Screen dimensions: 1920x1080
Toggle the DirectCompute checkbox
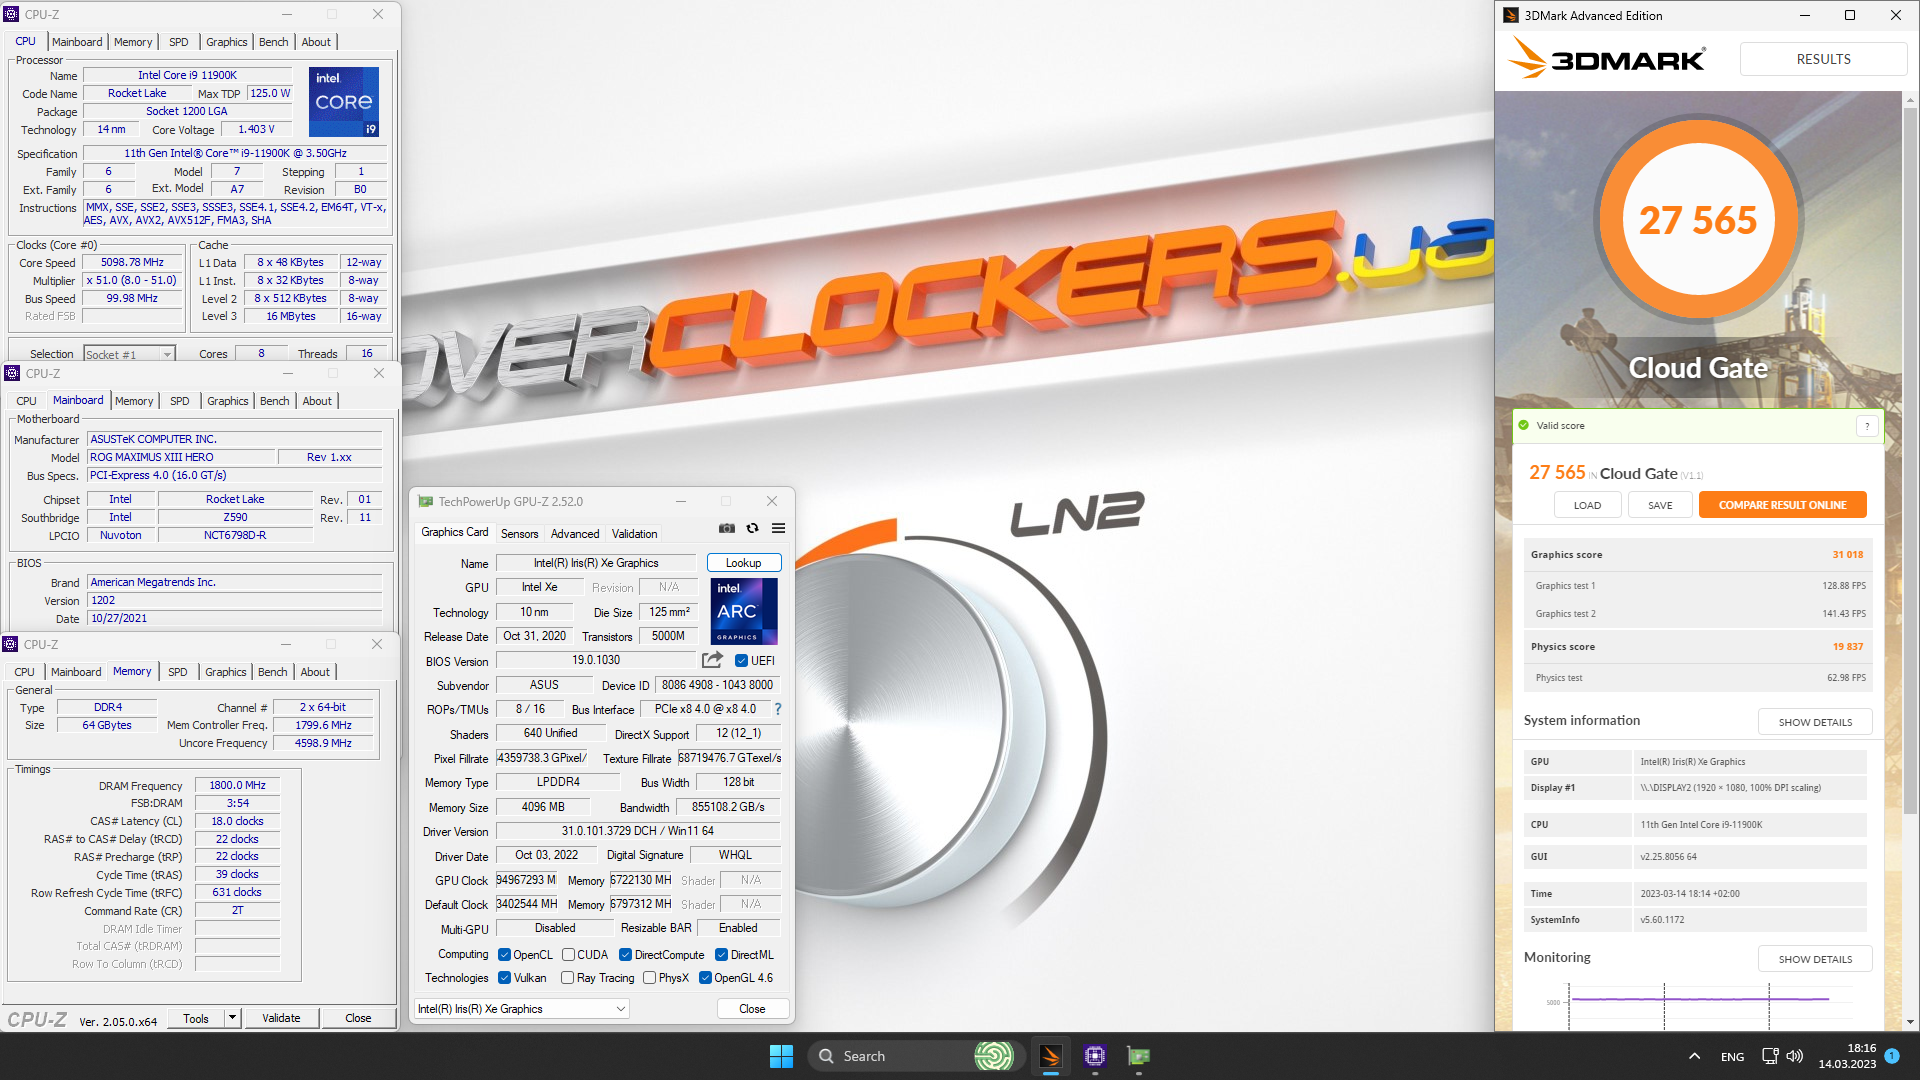(625, 955)
